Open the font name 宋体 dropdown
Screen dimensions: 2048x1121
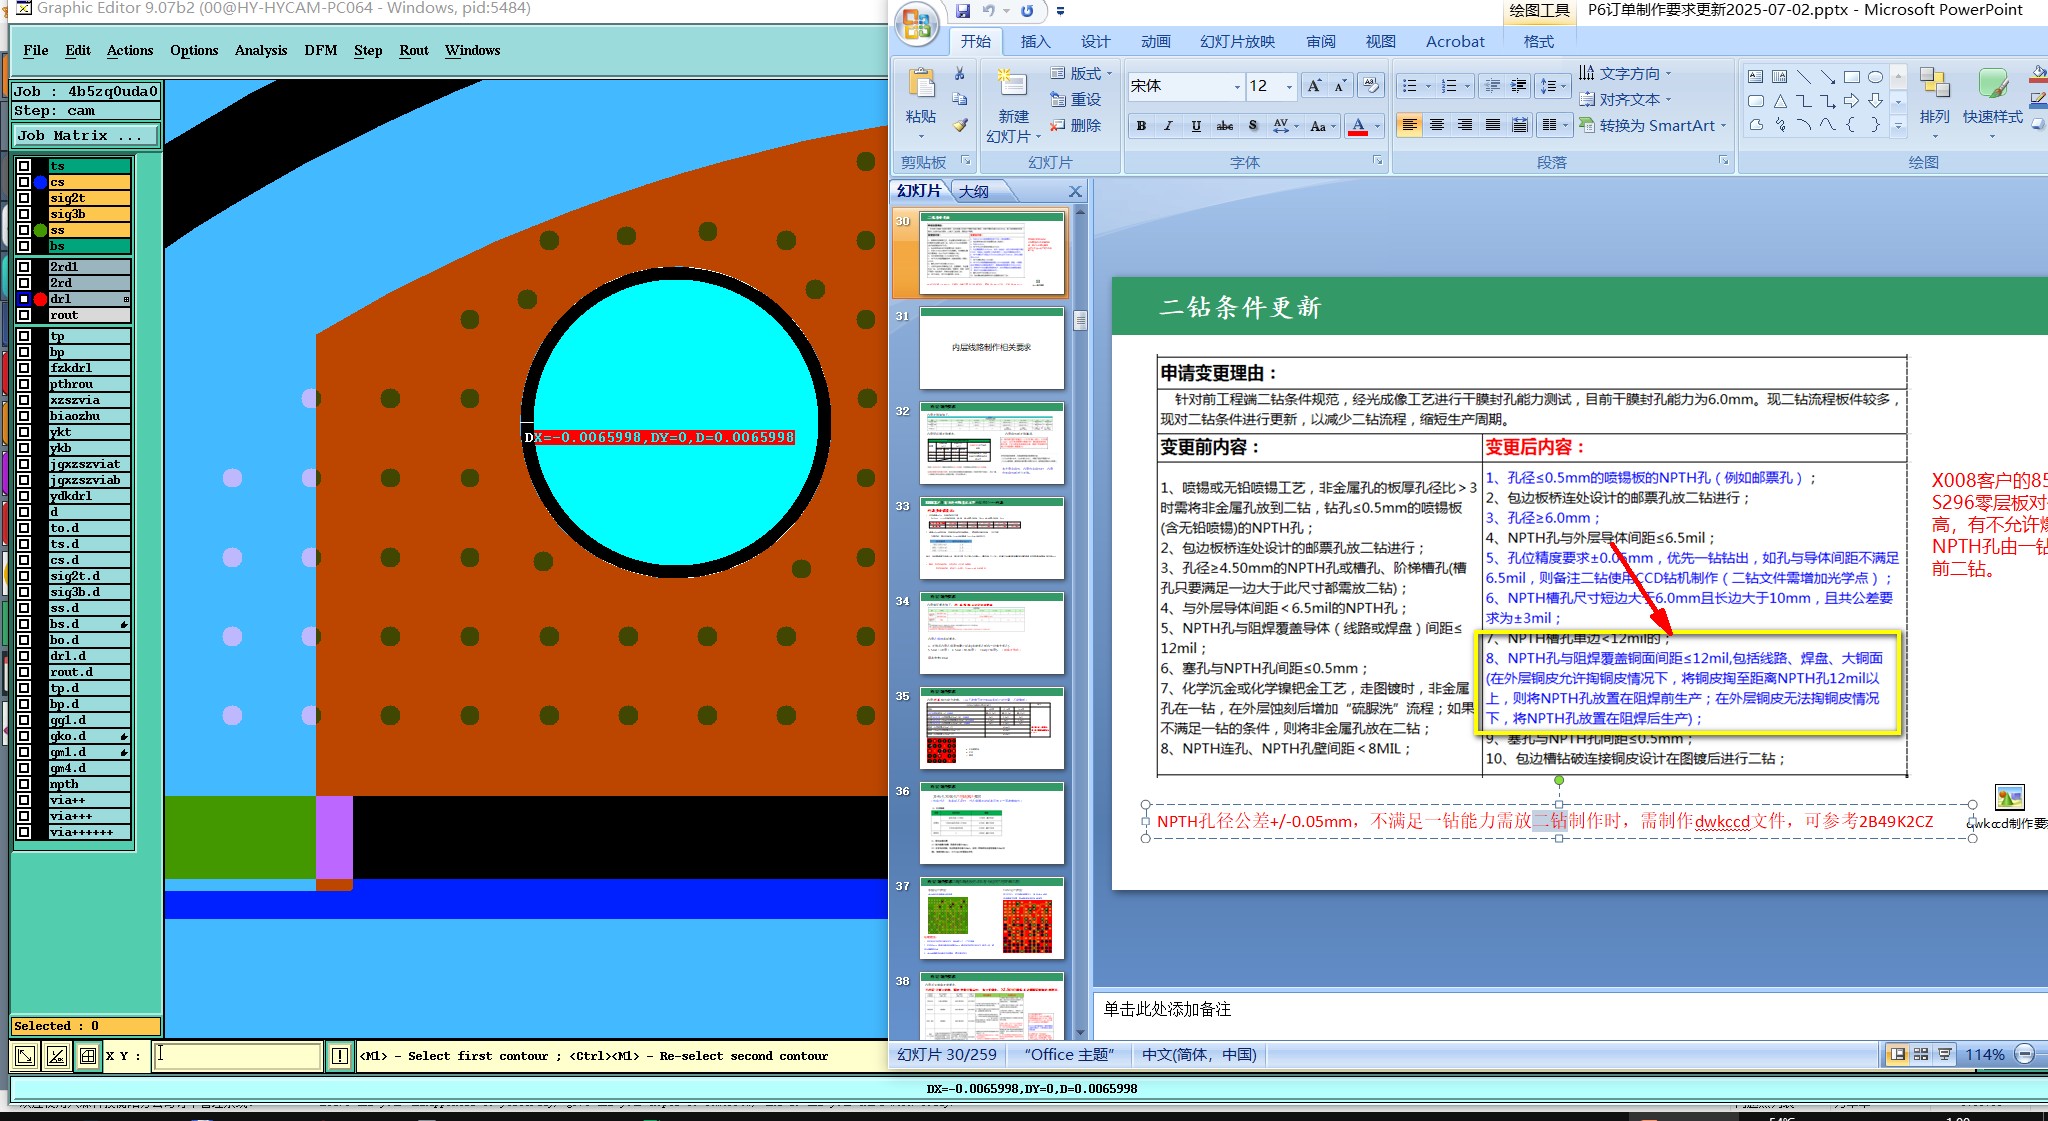[1237, 87]
